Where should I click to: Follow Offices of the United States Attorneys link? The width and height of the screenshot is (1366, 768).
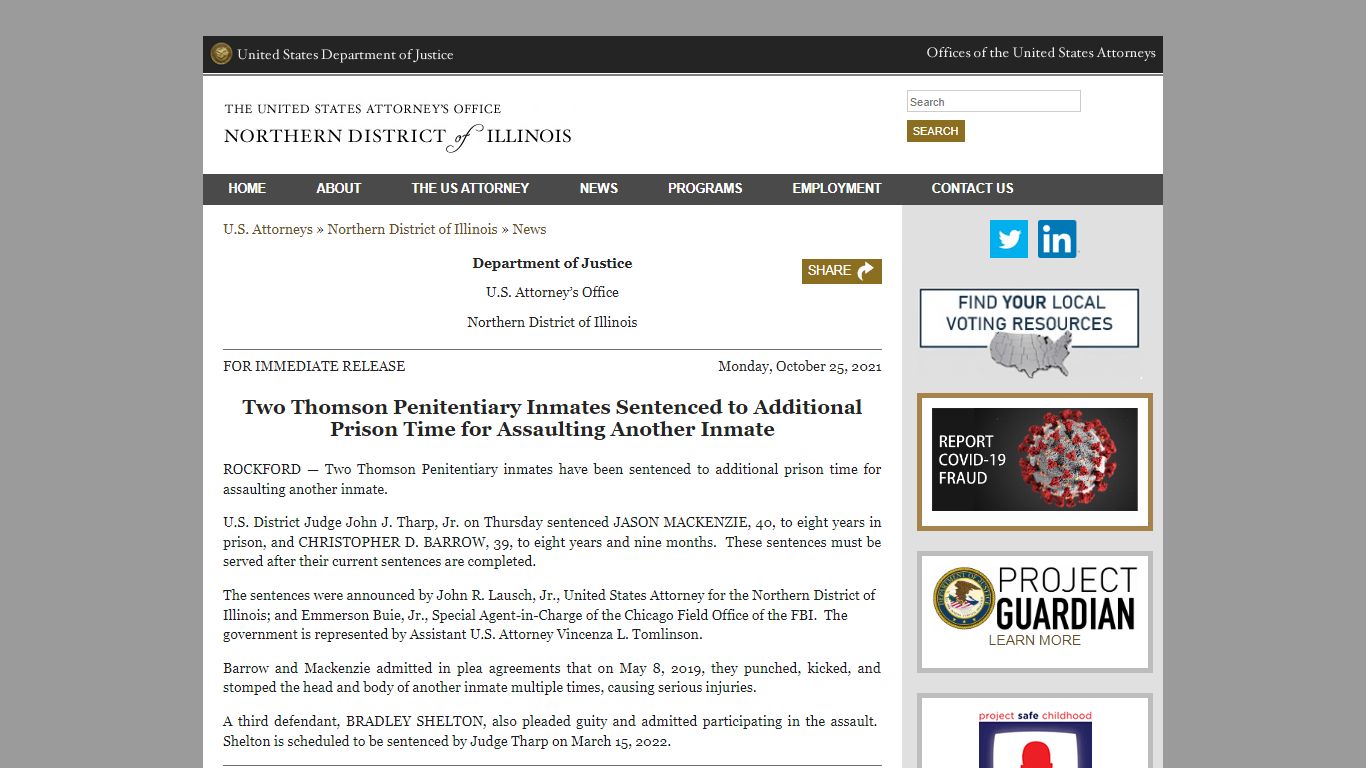1041,53
